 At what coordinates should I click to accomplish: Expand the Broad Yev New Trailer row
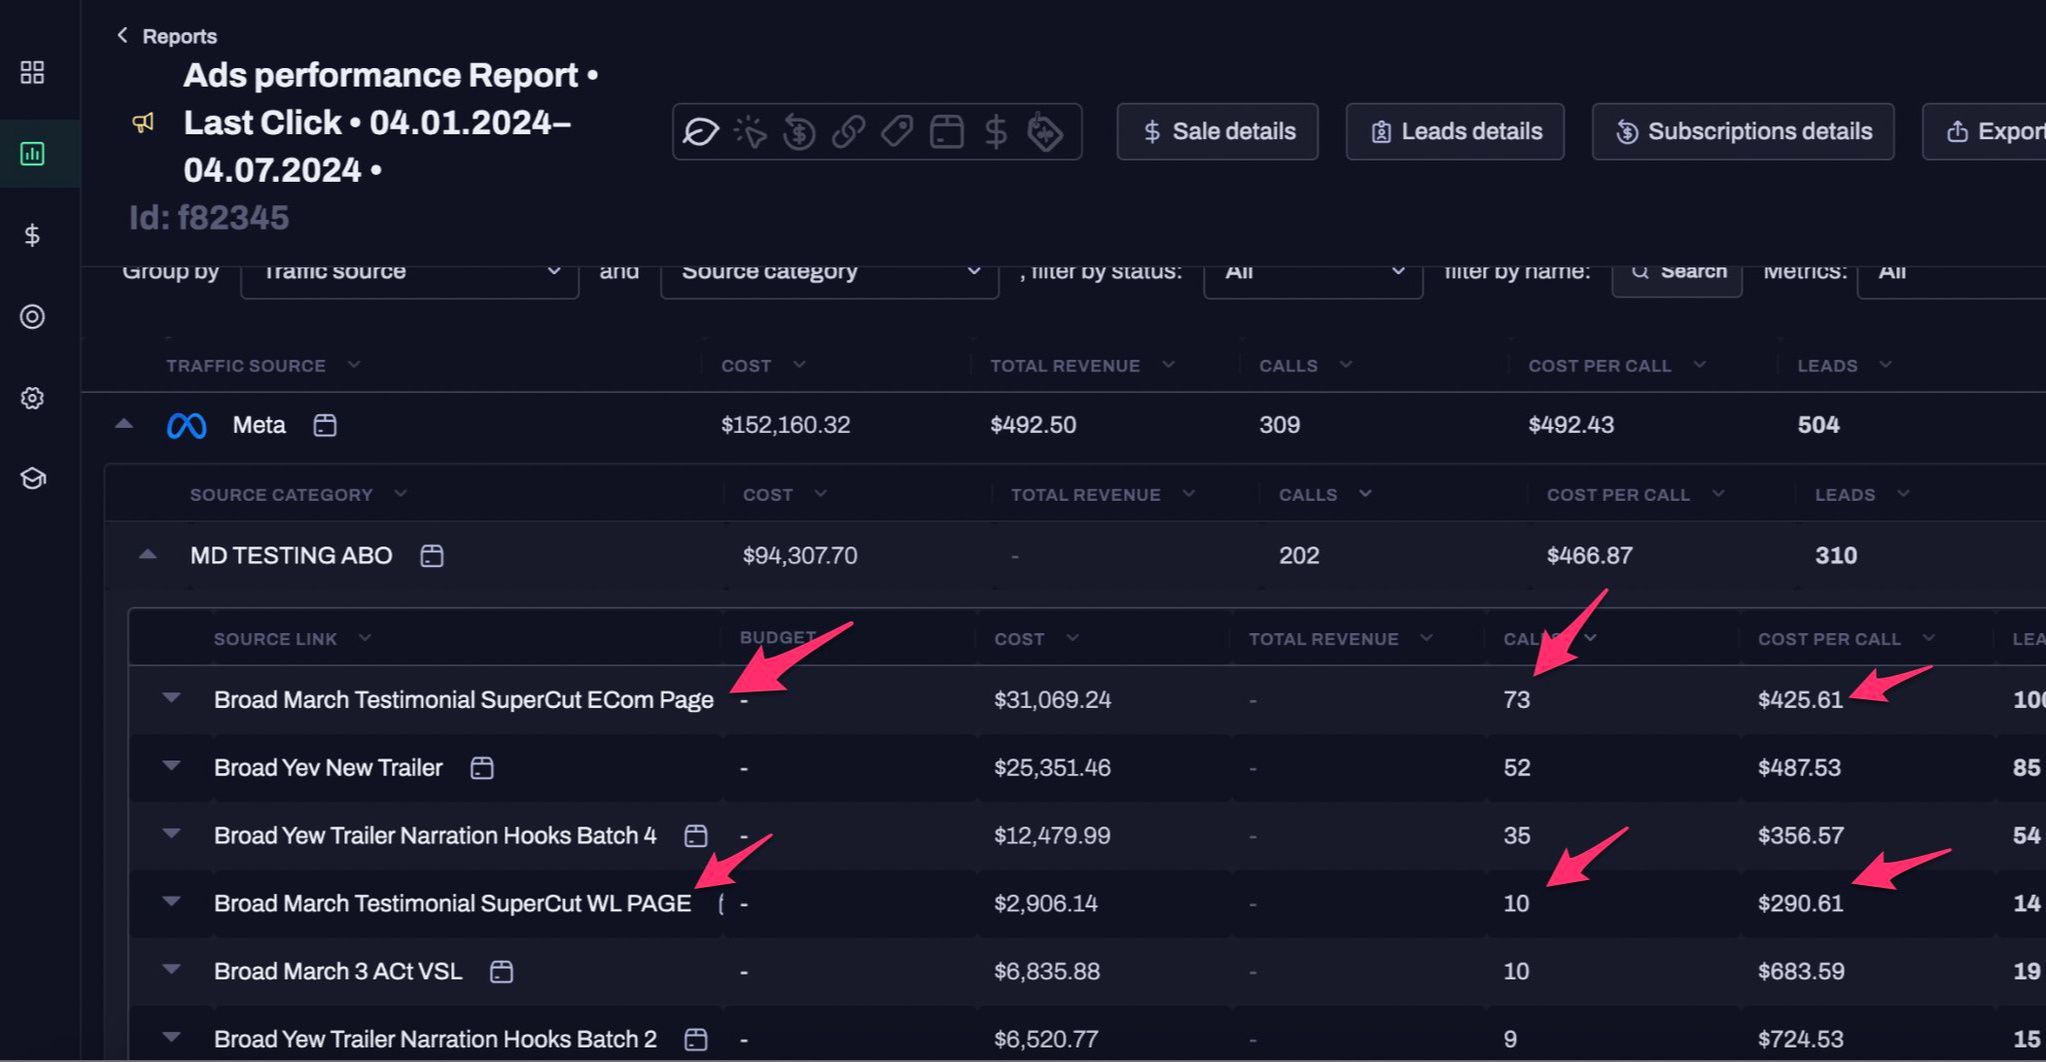(x=172, y=767)
